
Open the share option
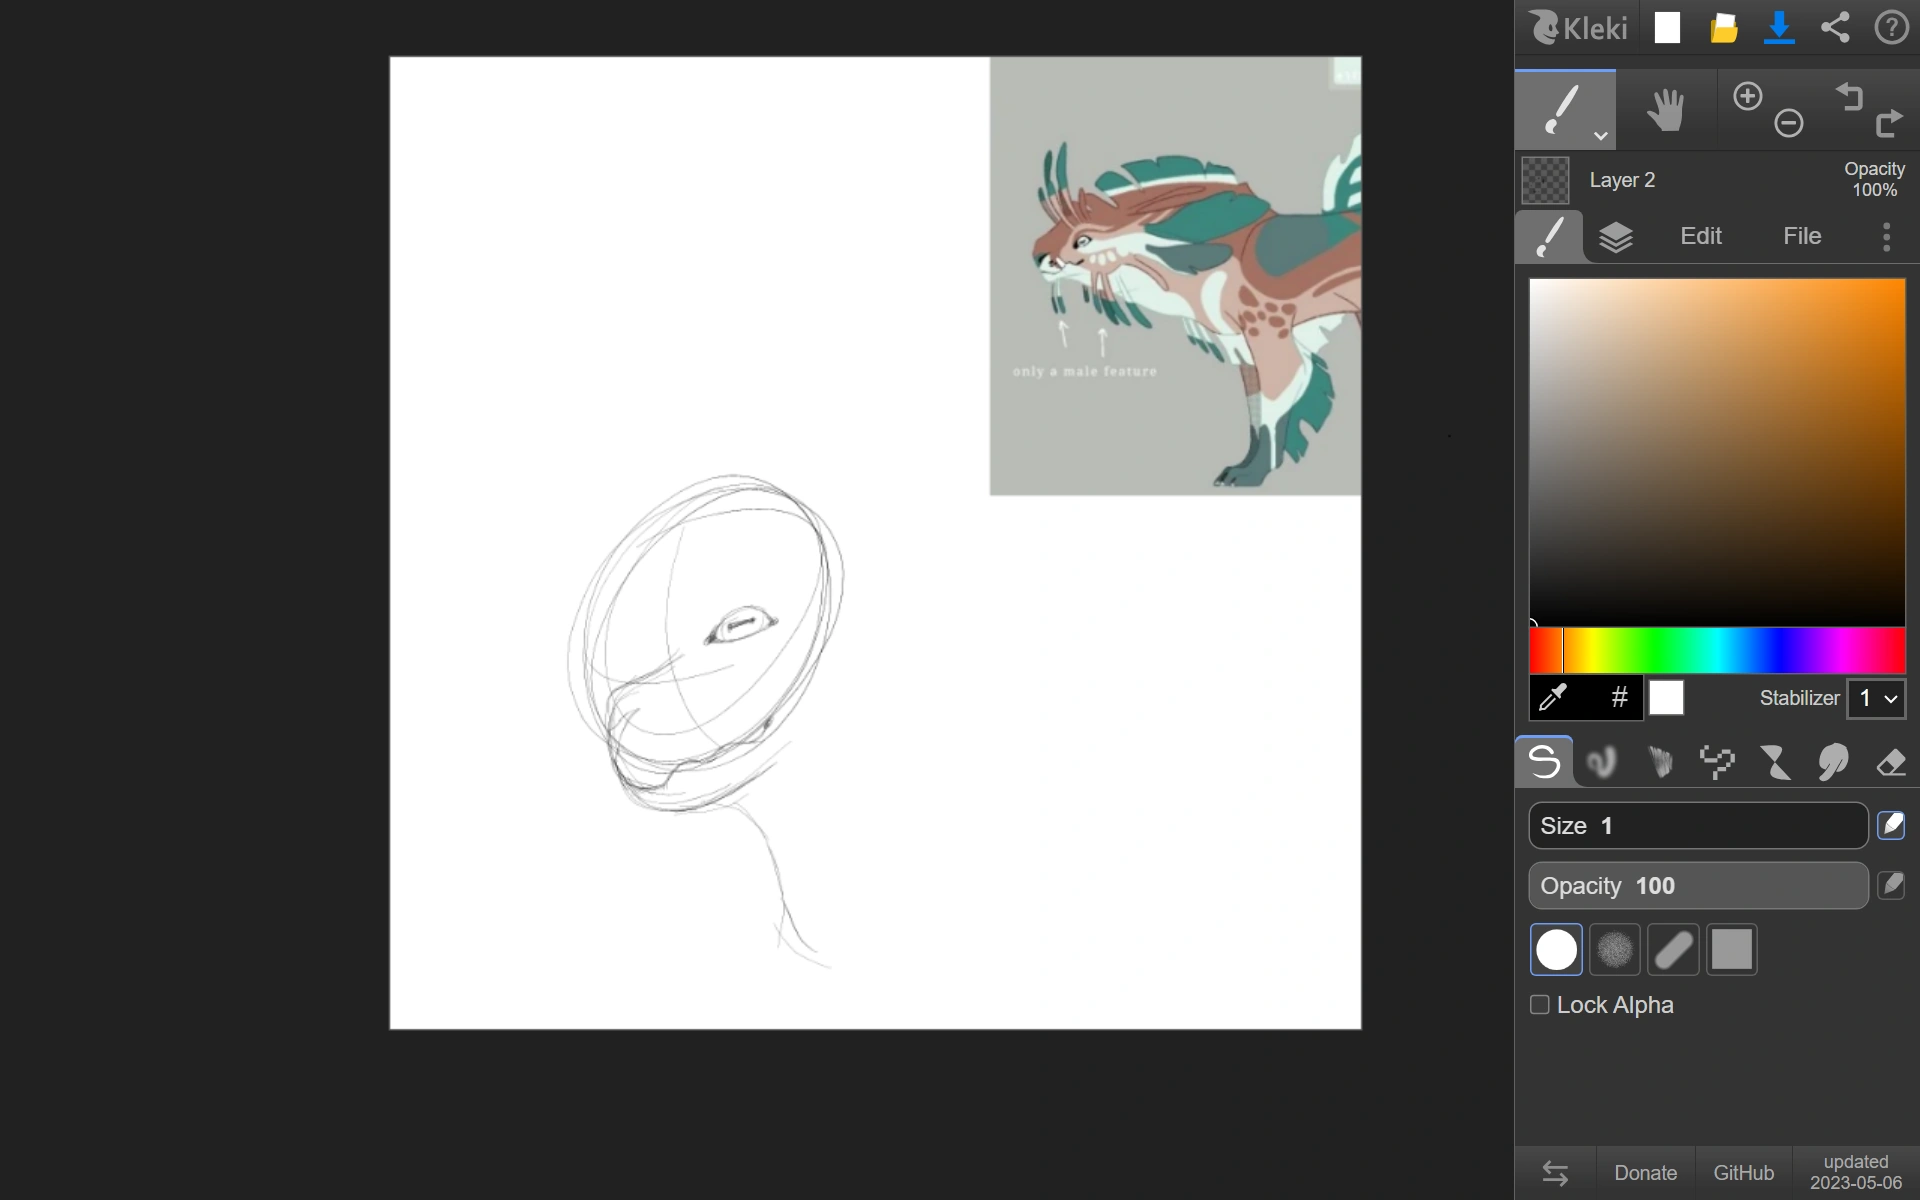pos(1835,27)
